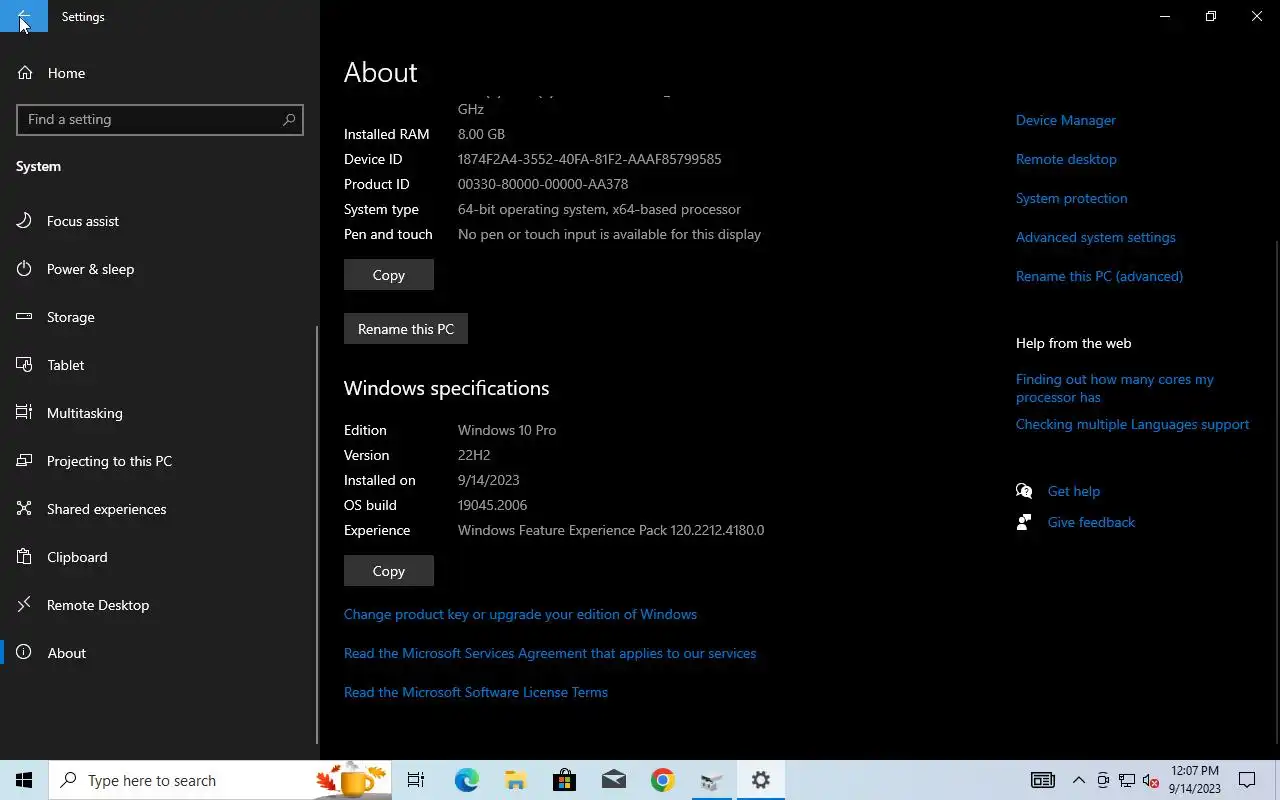
Task: Select the Product ID value 00330-80000-00000-AA378
Action: 543,184
